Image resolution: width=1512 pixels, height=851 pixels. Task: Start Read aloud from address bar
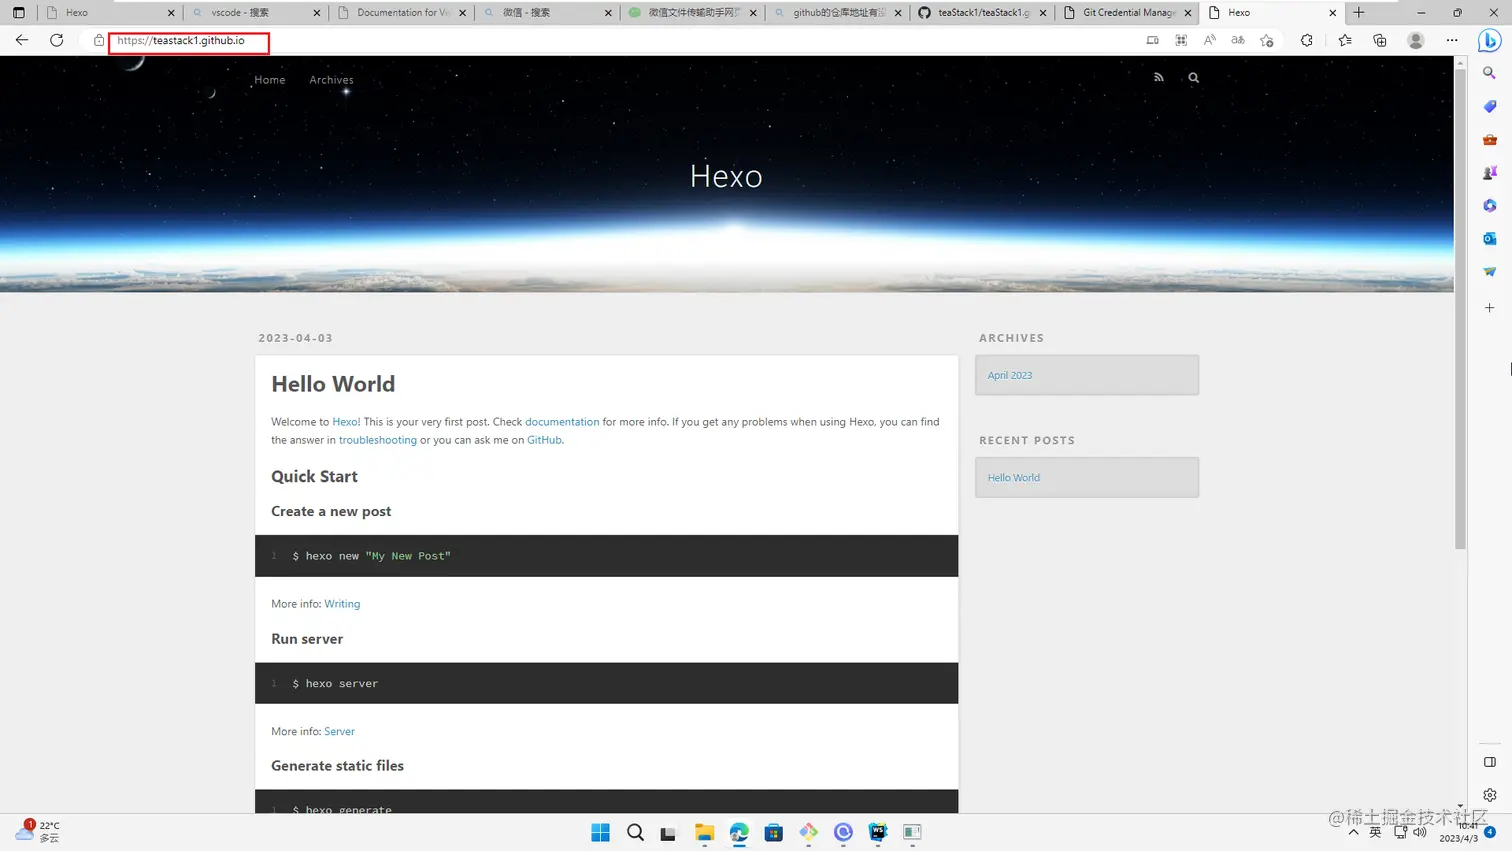point(1210,40)
